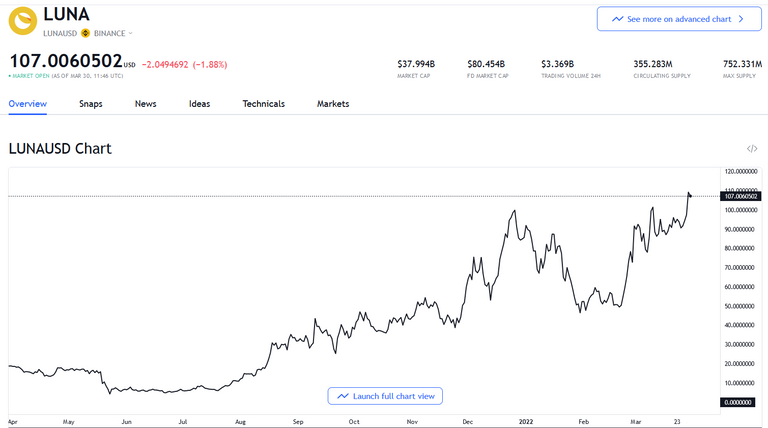Screen dimensions: 768x428
Task: Open the News tab
Action: [x=145, y=104]
